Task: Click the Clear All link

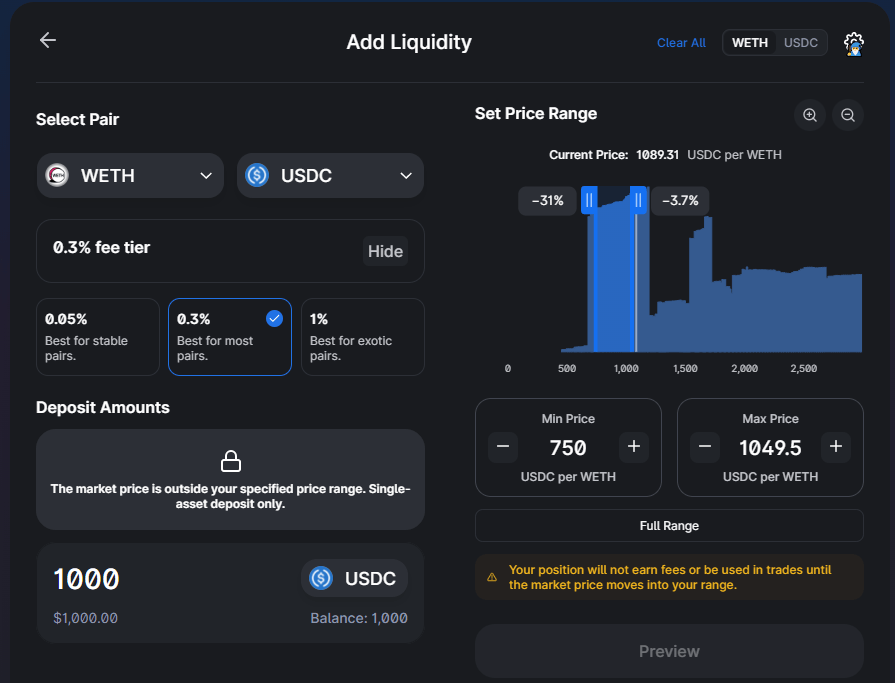Action: click(681, 43)
